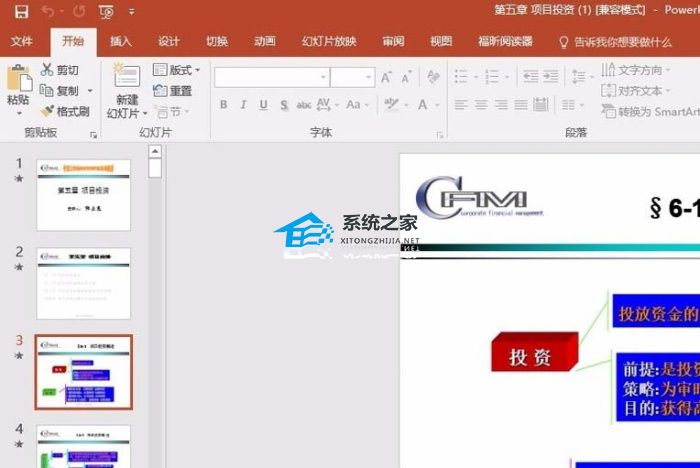This screenshot has height=468, width=700.
Task: Click the Redo icon in the quick access toolbar
Action: 79,12
